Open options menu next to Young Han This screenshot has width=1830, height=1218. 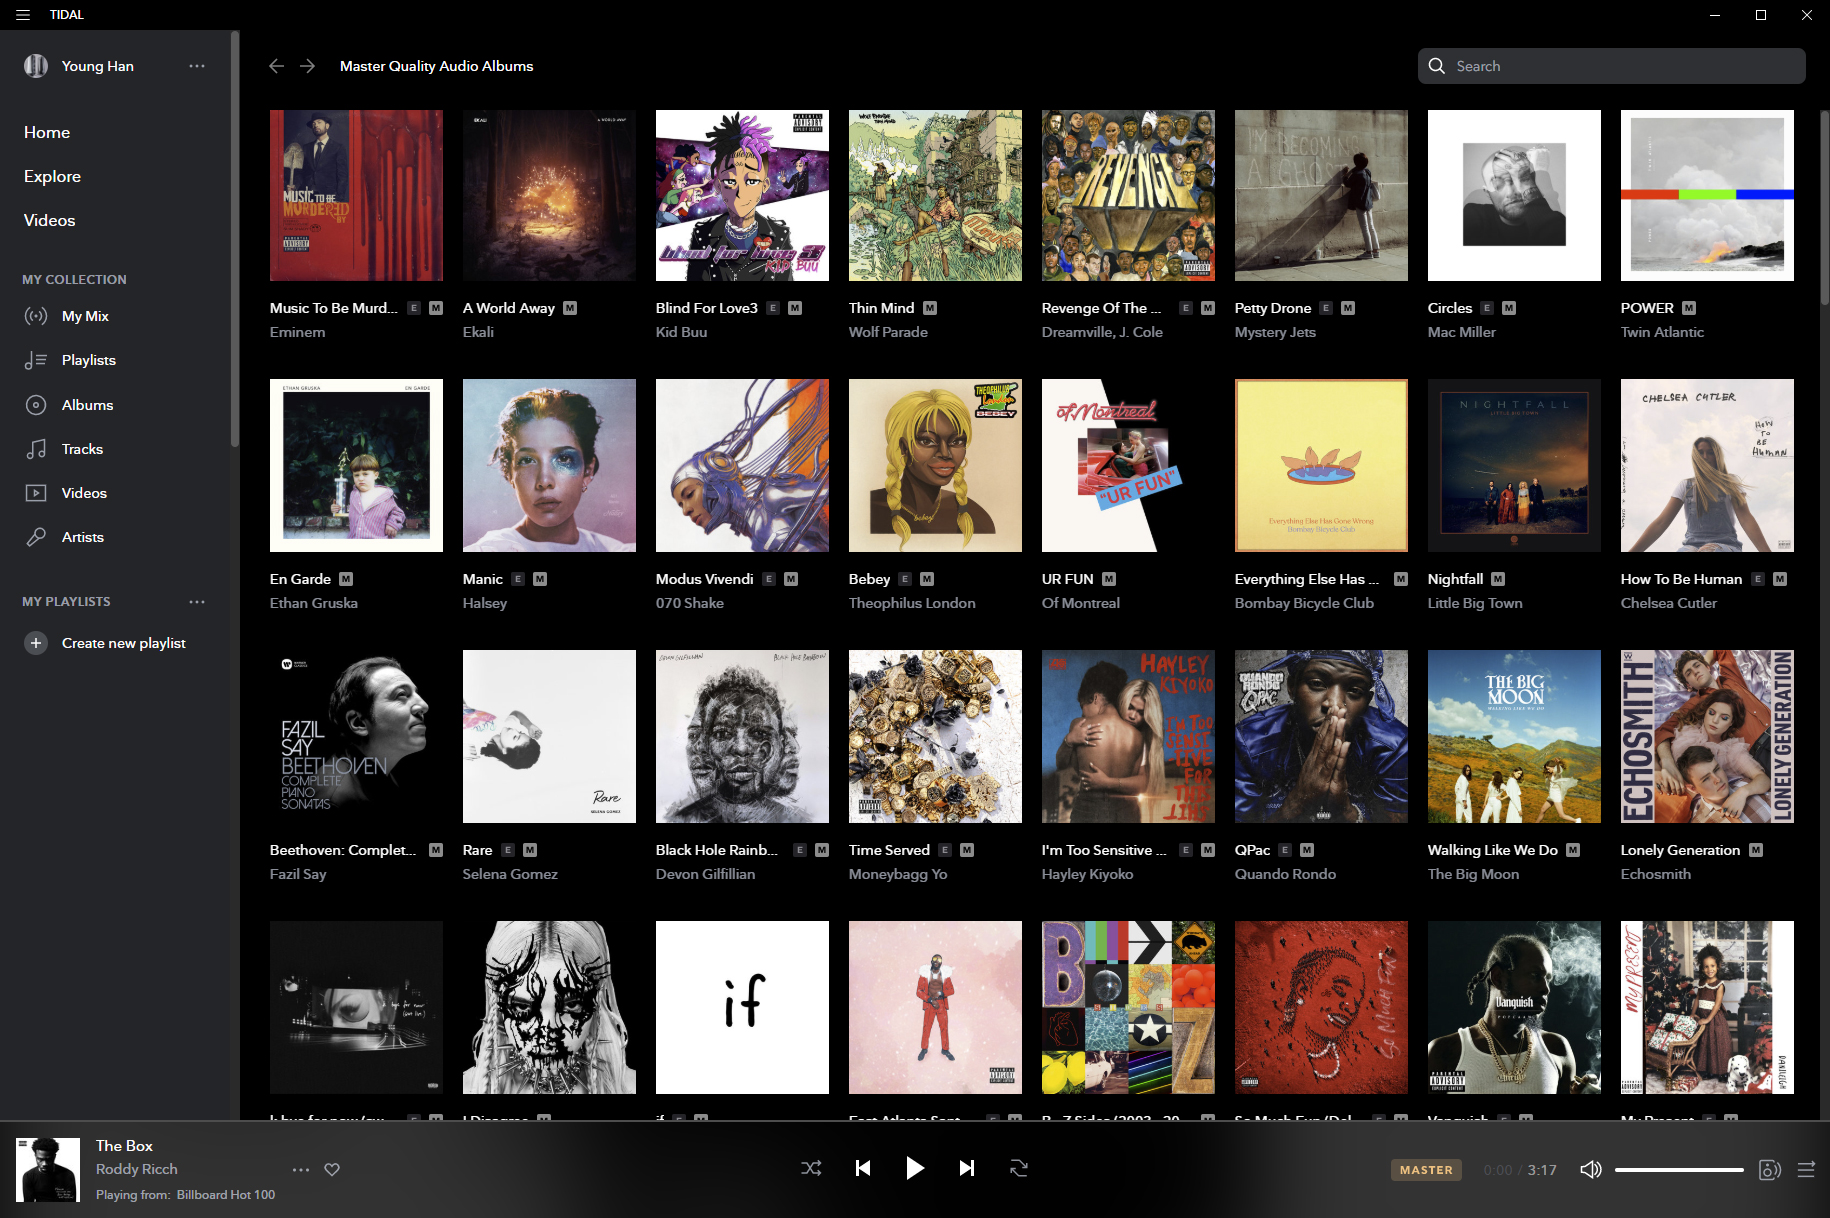point(197,66)
